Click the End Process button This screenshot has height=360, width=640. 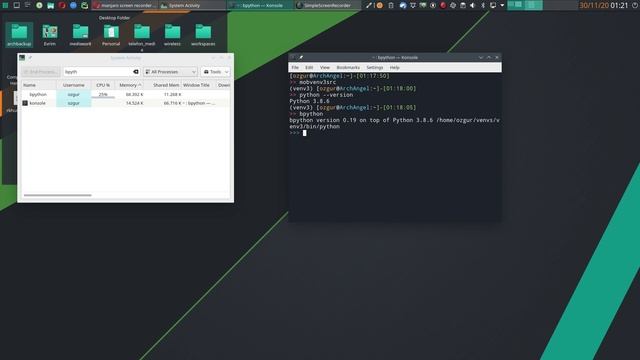(41, 72)
